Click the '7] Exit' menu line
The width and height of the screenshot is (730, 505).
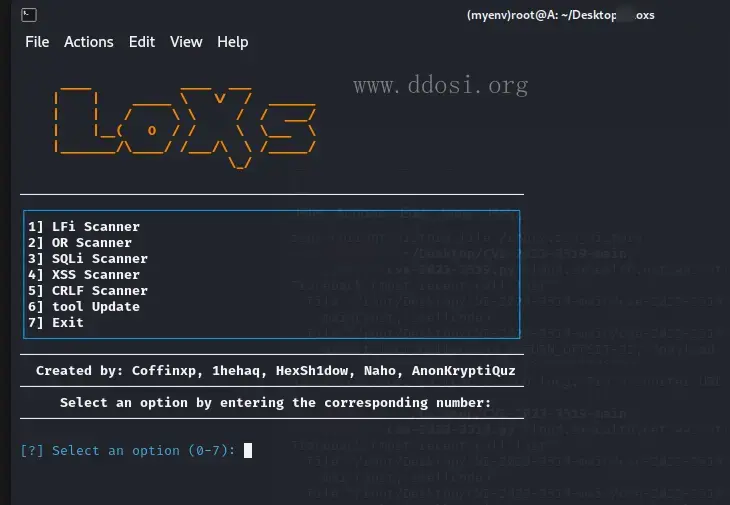(x=55, y=322)
